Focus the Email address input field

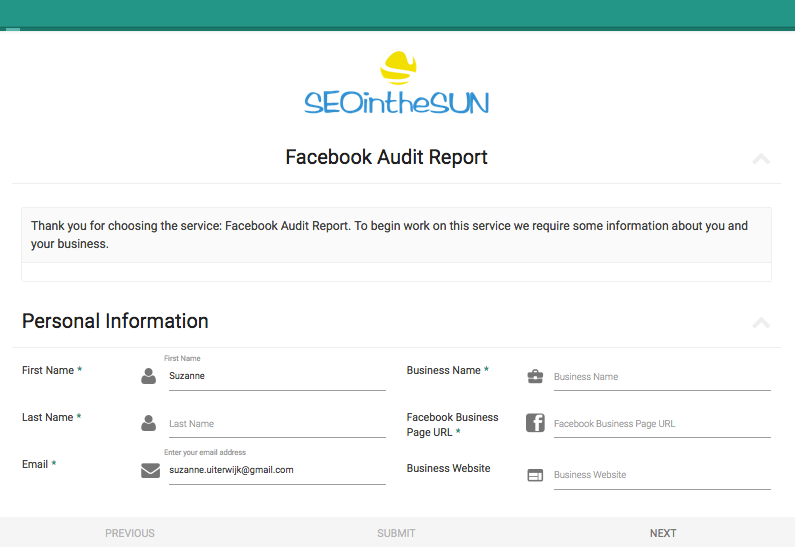pyautogui.click(x=277, y=470)
